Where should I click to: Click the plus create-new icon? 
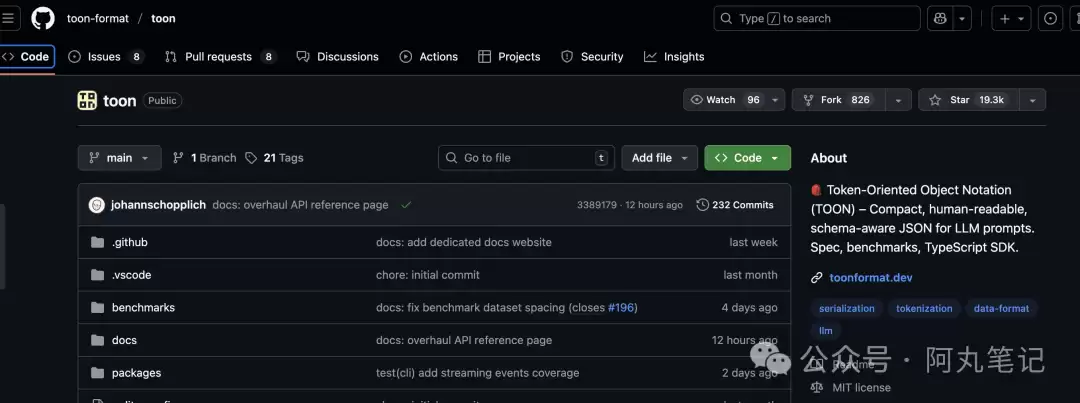point(1005,18)
